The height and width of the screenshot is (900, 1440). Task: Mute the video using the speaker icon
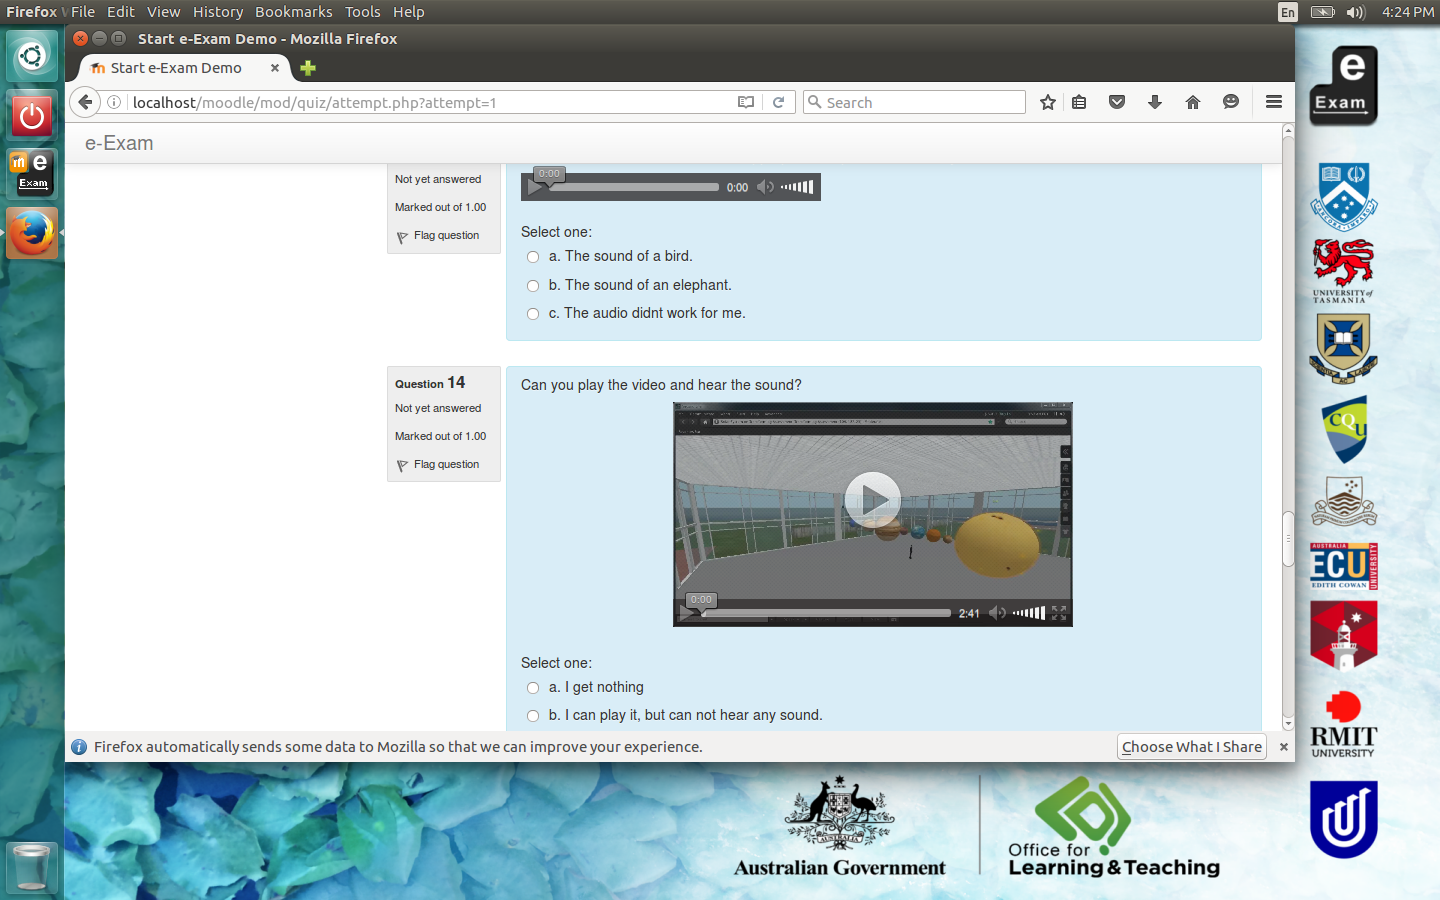(997, 613)
